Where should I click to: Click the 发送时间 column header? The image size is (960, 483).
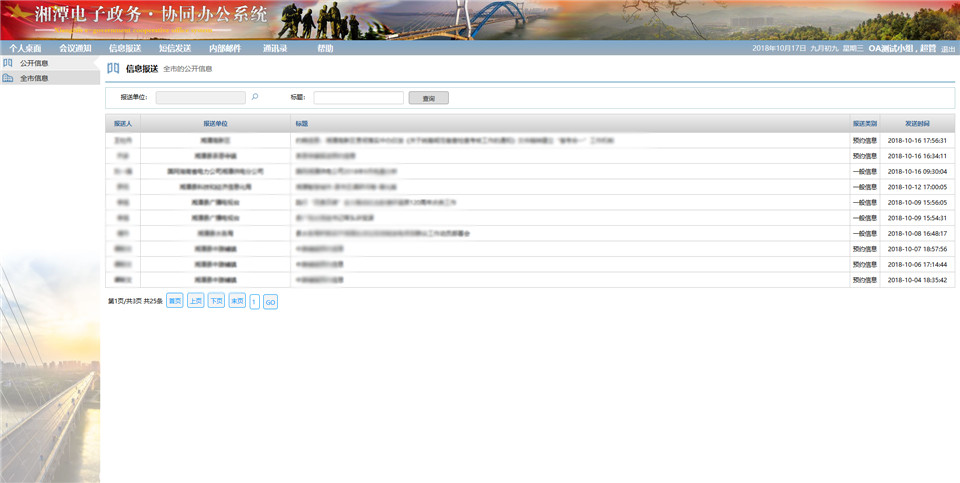pos(917,123)
